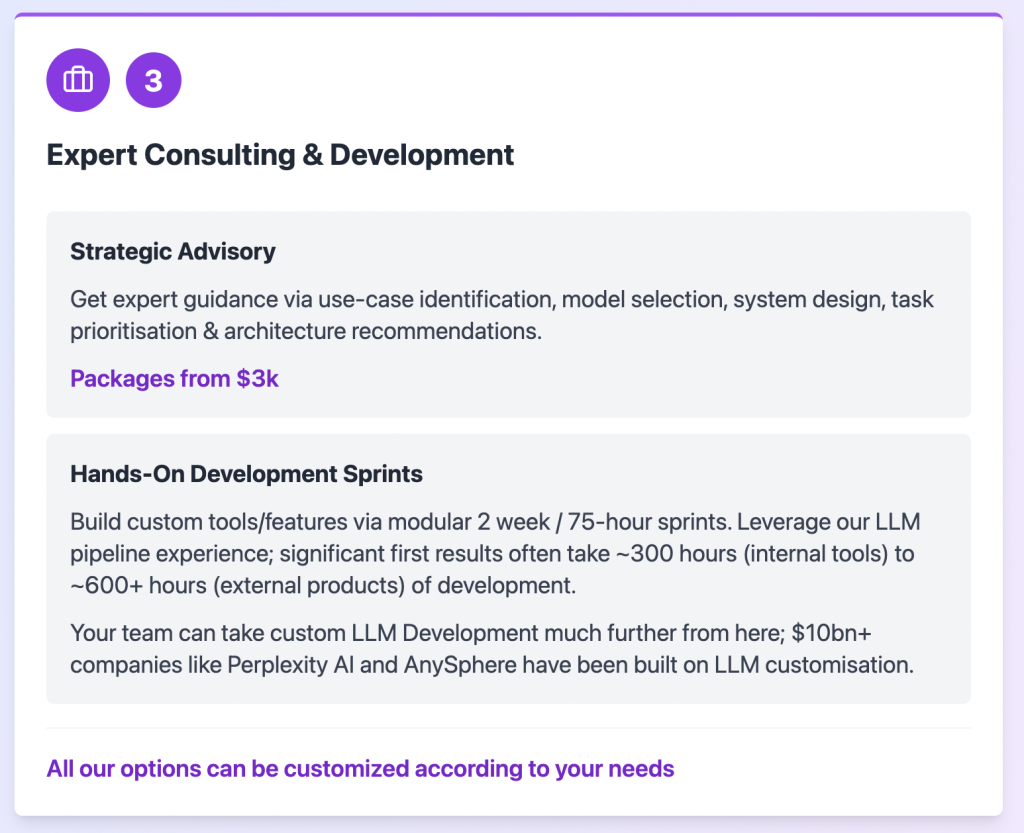Click the purple top border of card
Screen dimensions: 1024x833
508,15
